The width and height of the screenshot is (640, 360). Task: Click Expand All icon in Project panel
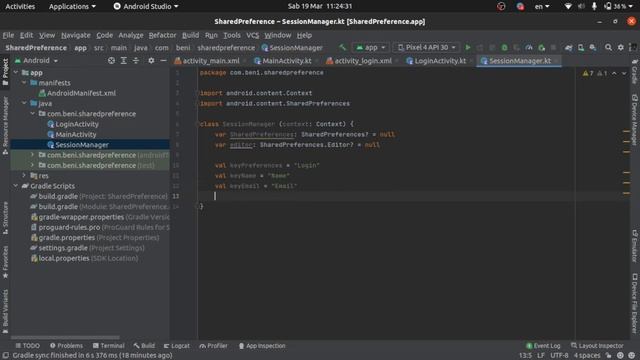pos(124,60)
